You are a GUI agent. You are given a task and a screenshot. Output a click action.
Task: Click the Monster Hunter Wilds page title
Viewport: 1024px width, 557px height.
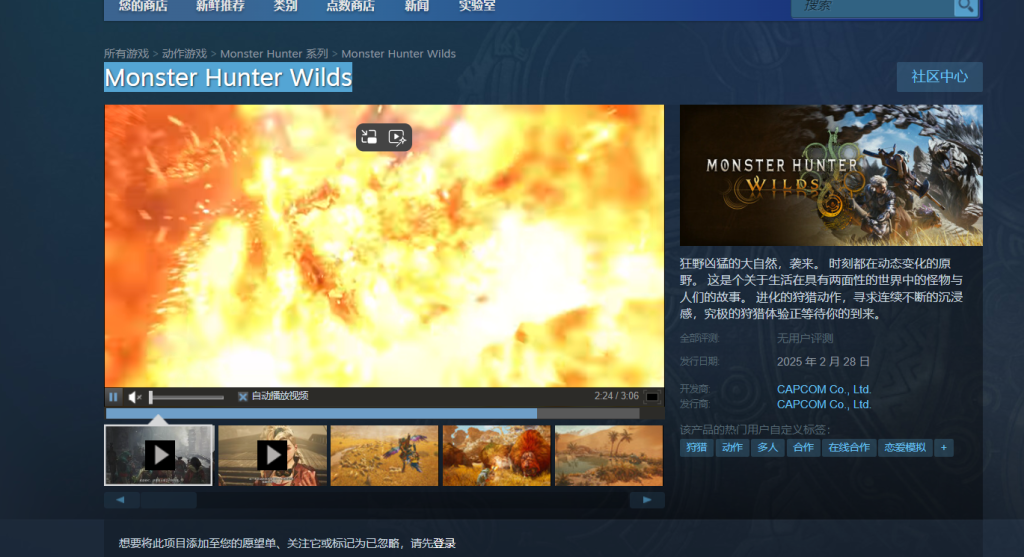(x=228, y=78)
